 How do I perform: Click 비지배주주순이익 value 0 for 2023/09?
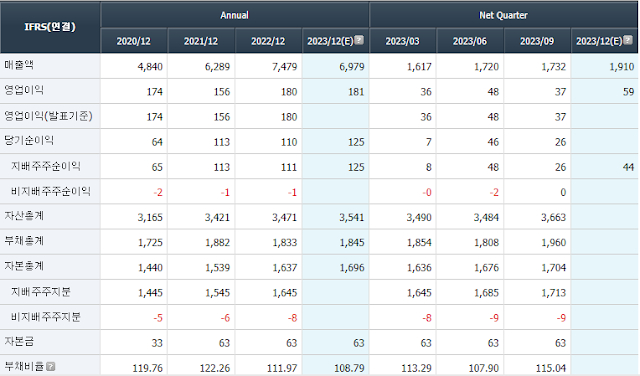[563, 192]
